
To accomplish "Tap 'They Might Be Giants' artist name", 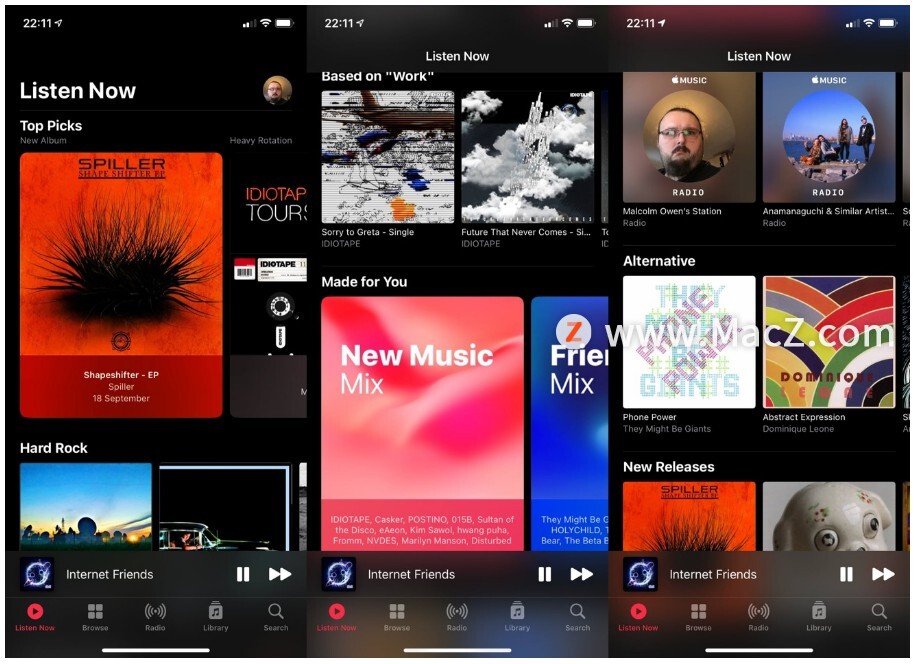I will click(x=667, y=429).
